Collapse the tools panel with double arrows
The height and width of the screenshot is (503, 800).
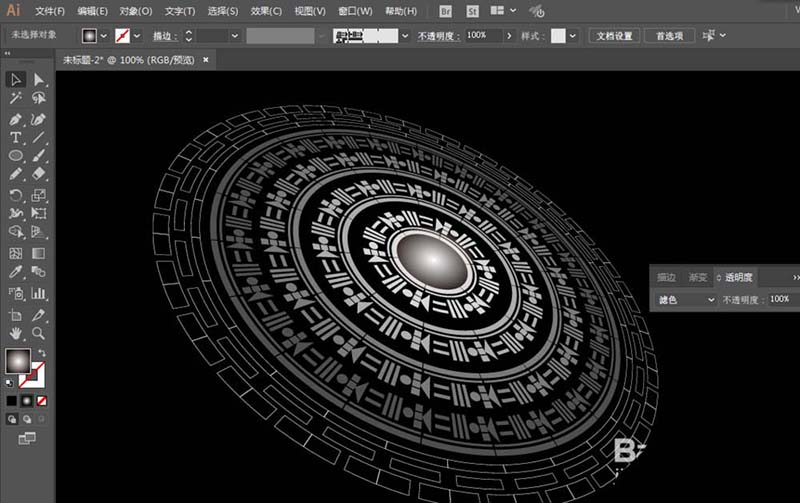7,53
